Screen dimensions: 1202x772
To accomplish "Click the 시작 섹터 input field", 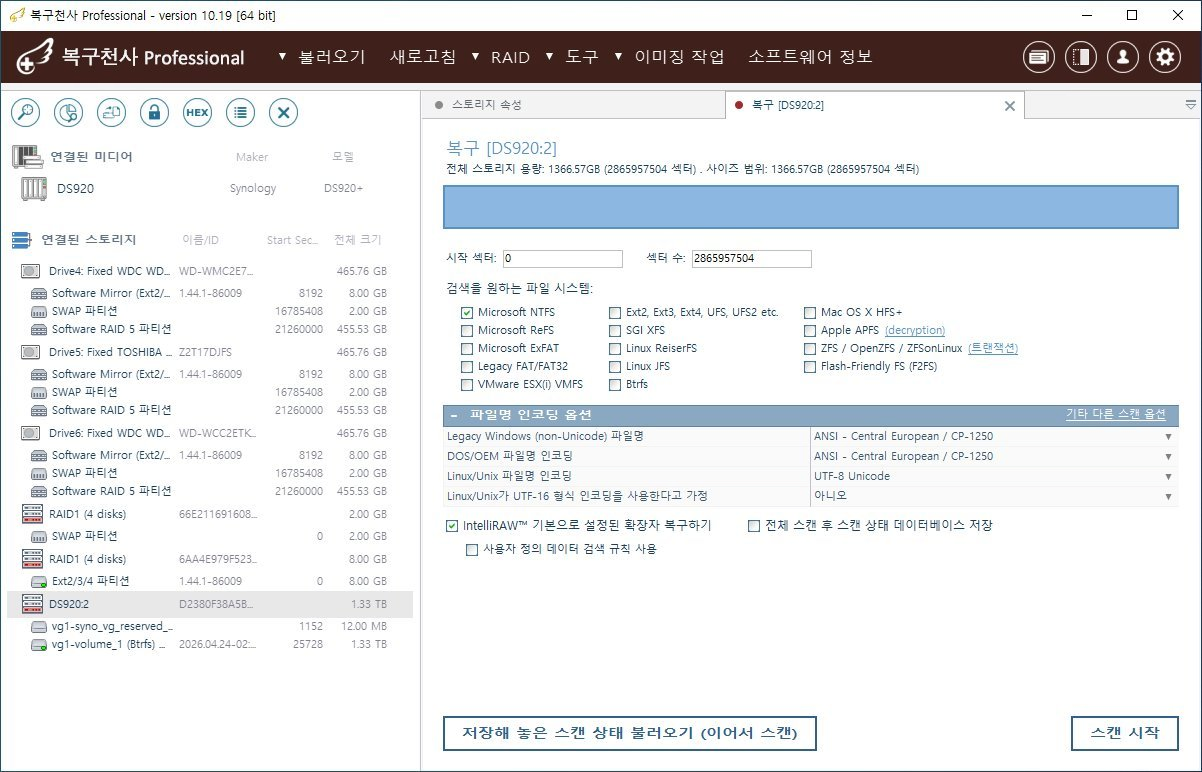I will click(x=562, y=259).
